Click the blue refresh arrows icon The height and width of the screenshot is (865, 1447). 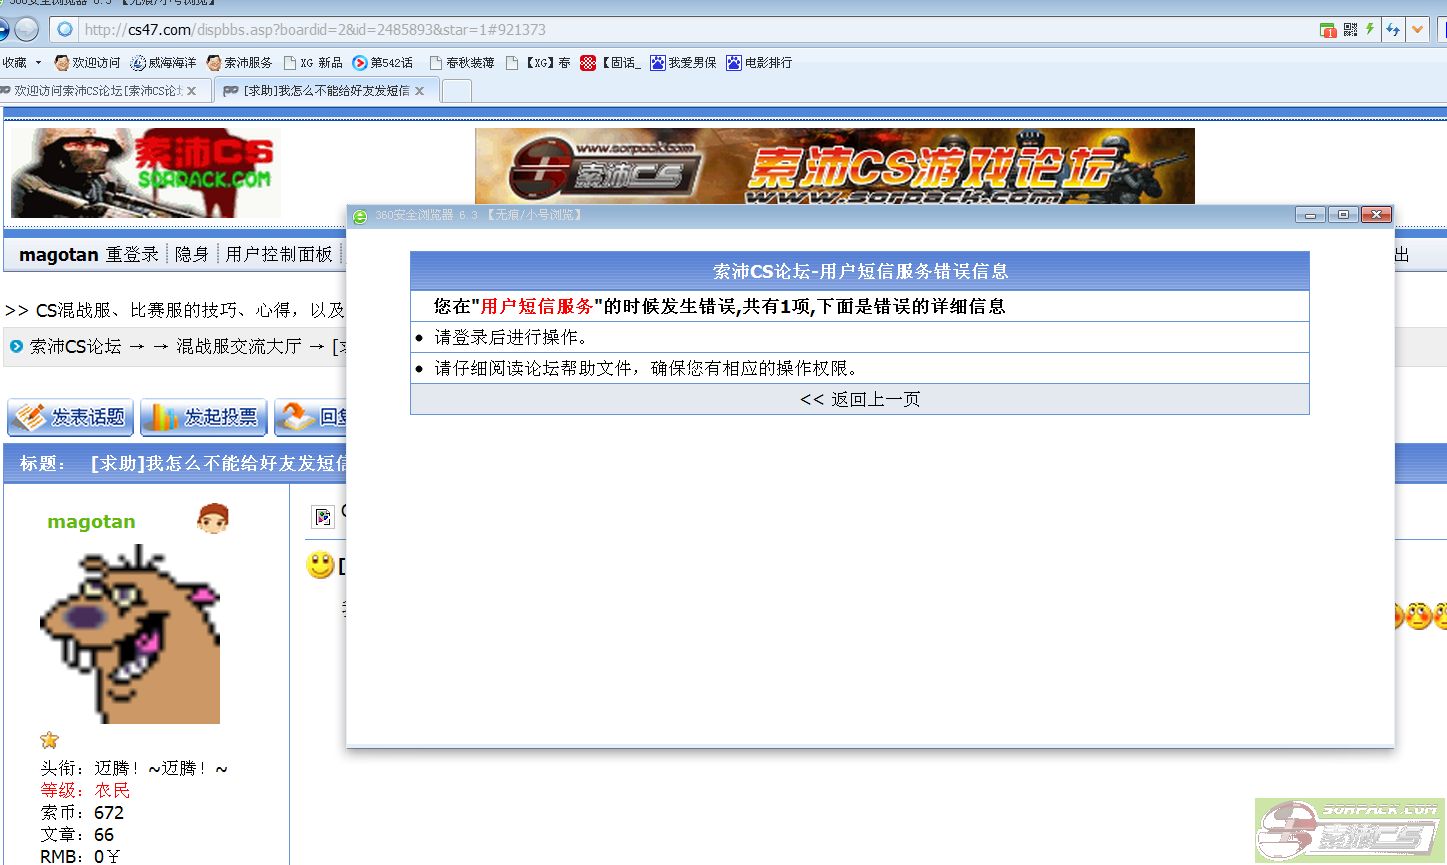[x=1393, y=30]
